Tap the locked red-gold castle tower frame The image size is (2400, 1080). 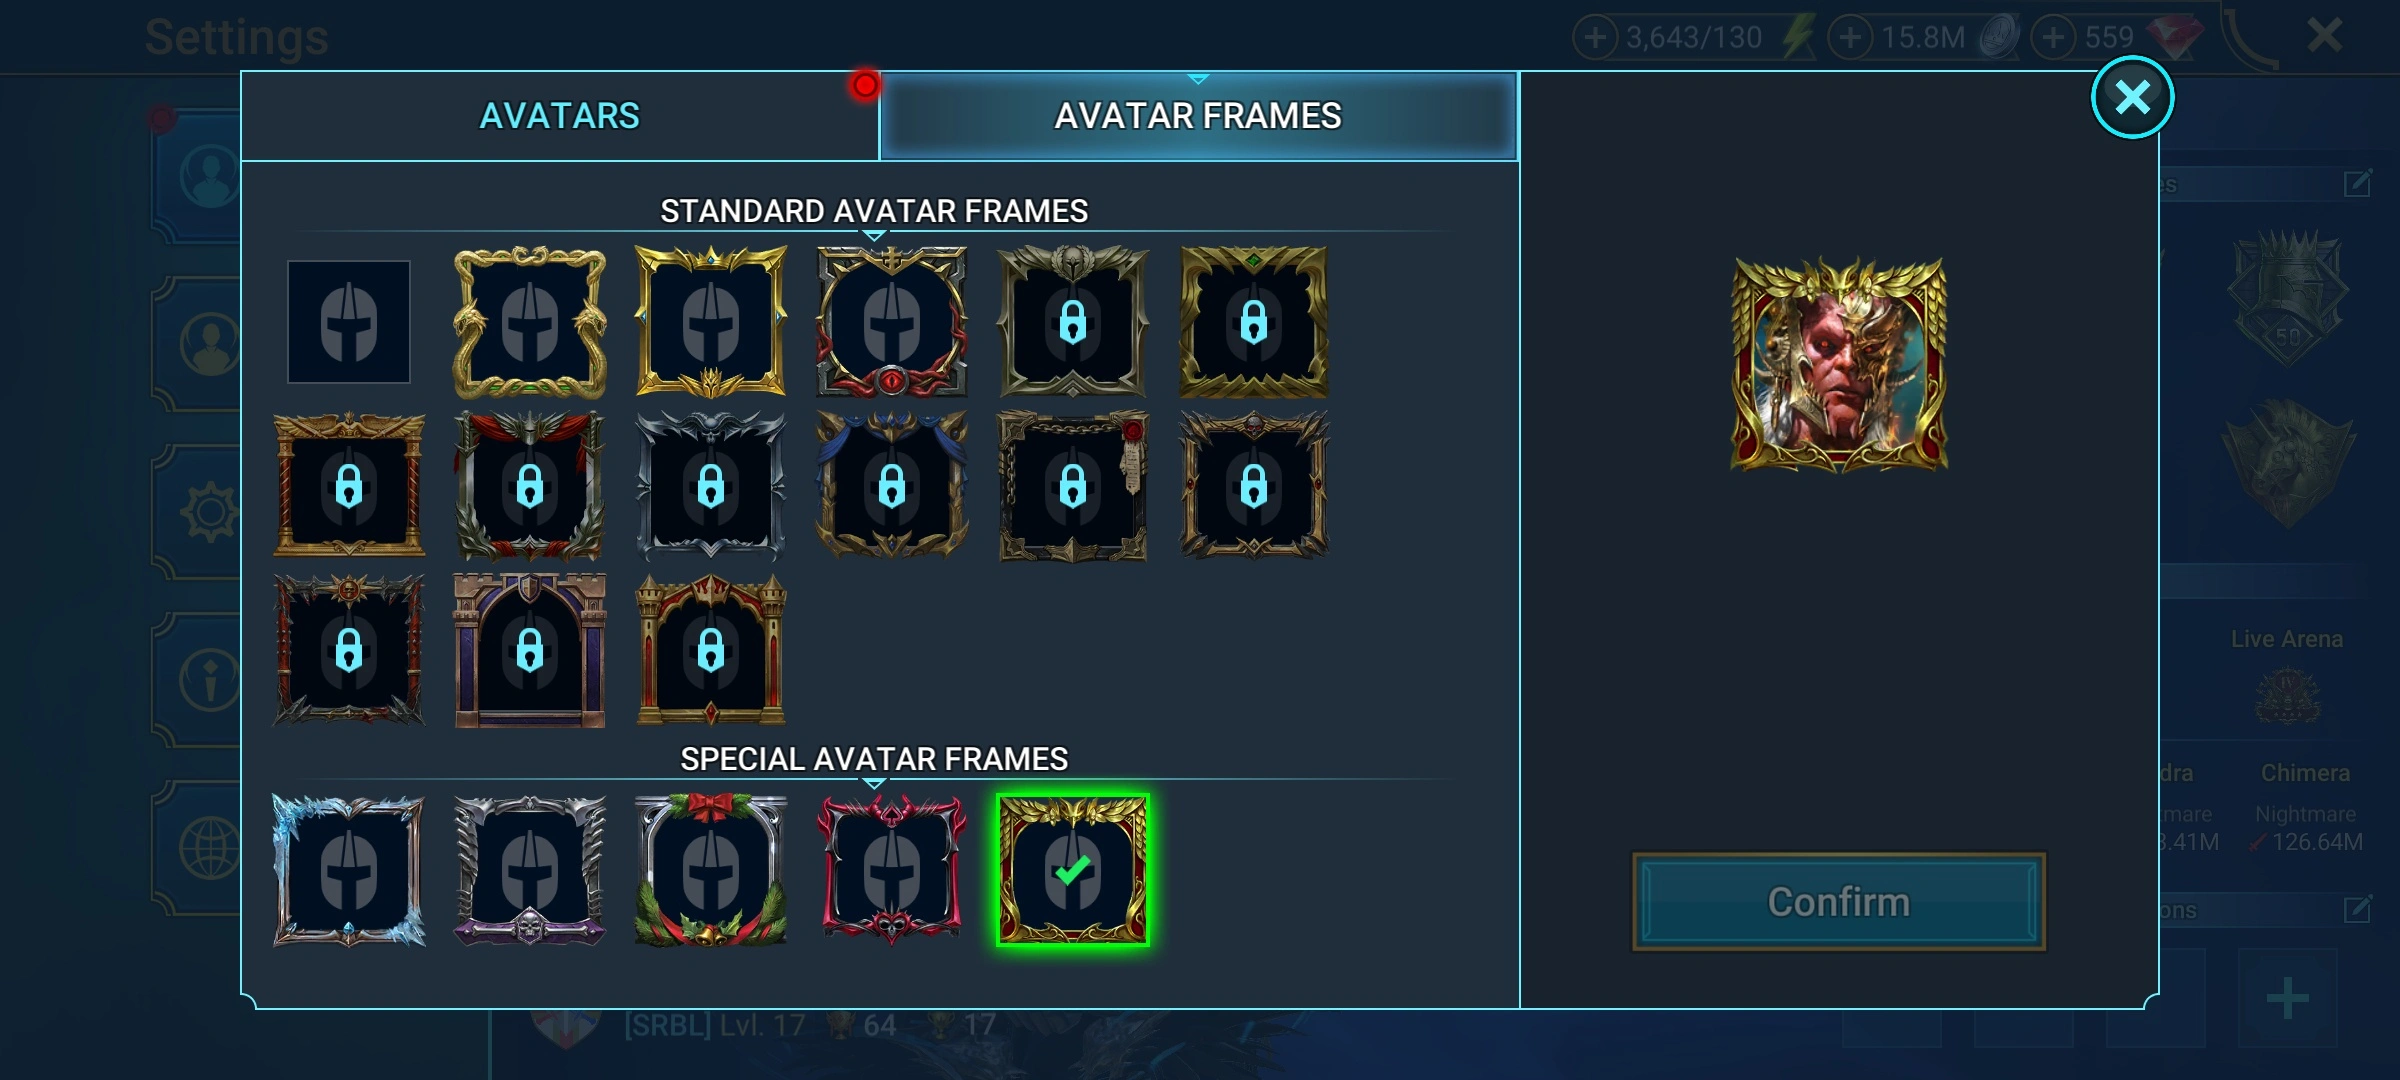point(711,650)
